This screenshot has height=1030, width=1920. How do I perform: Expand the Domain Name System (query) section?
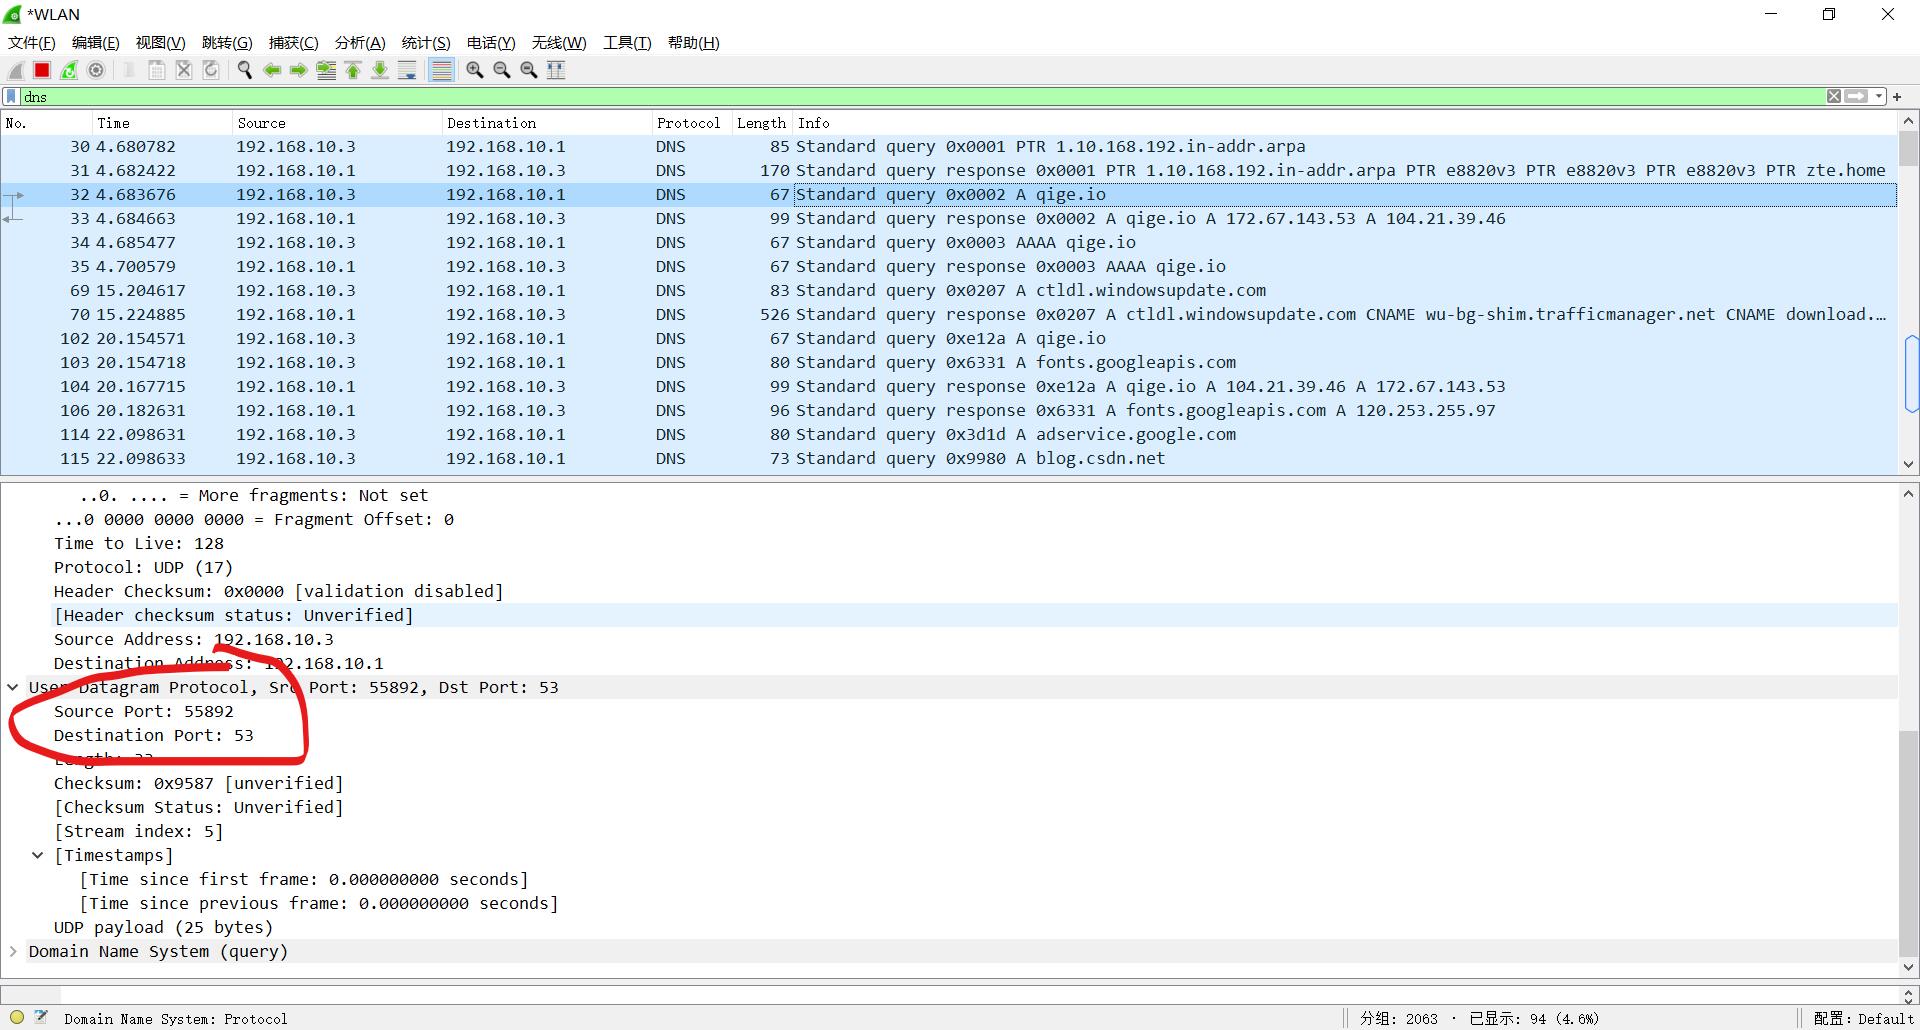(x=14, y=951)
